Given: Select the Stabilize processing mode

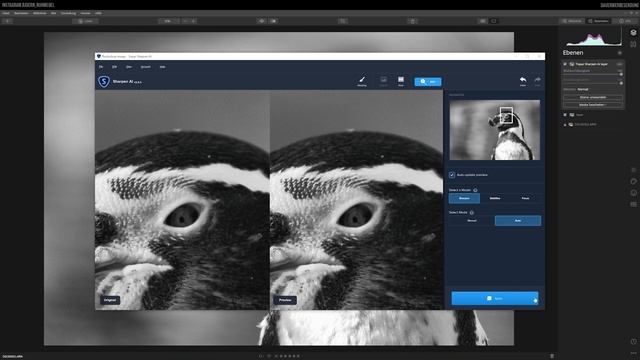Looking at the screenshot, I should coord(495,198).
